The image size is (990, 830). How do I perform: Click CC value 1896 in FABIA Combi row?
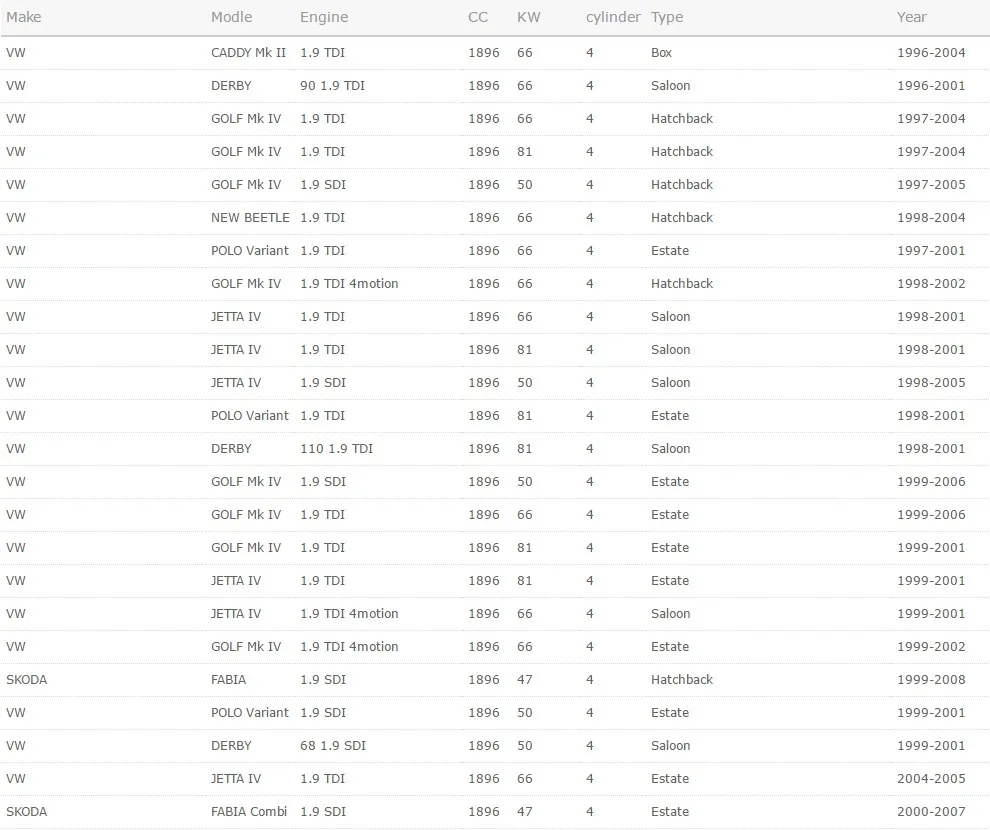[484, 812]
